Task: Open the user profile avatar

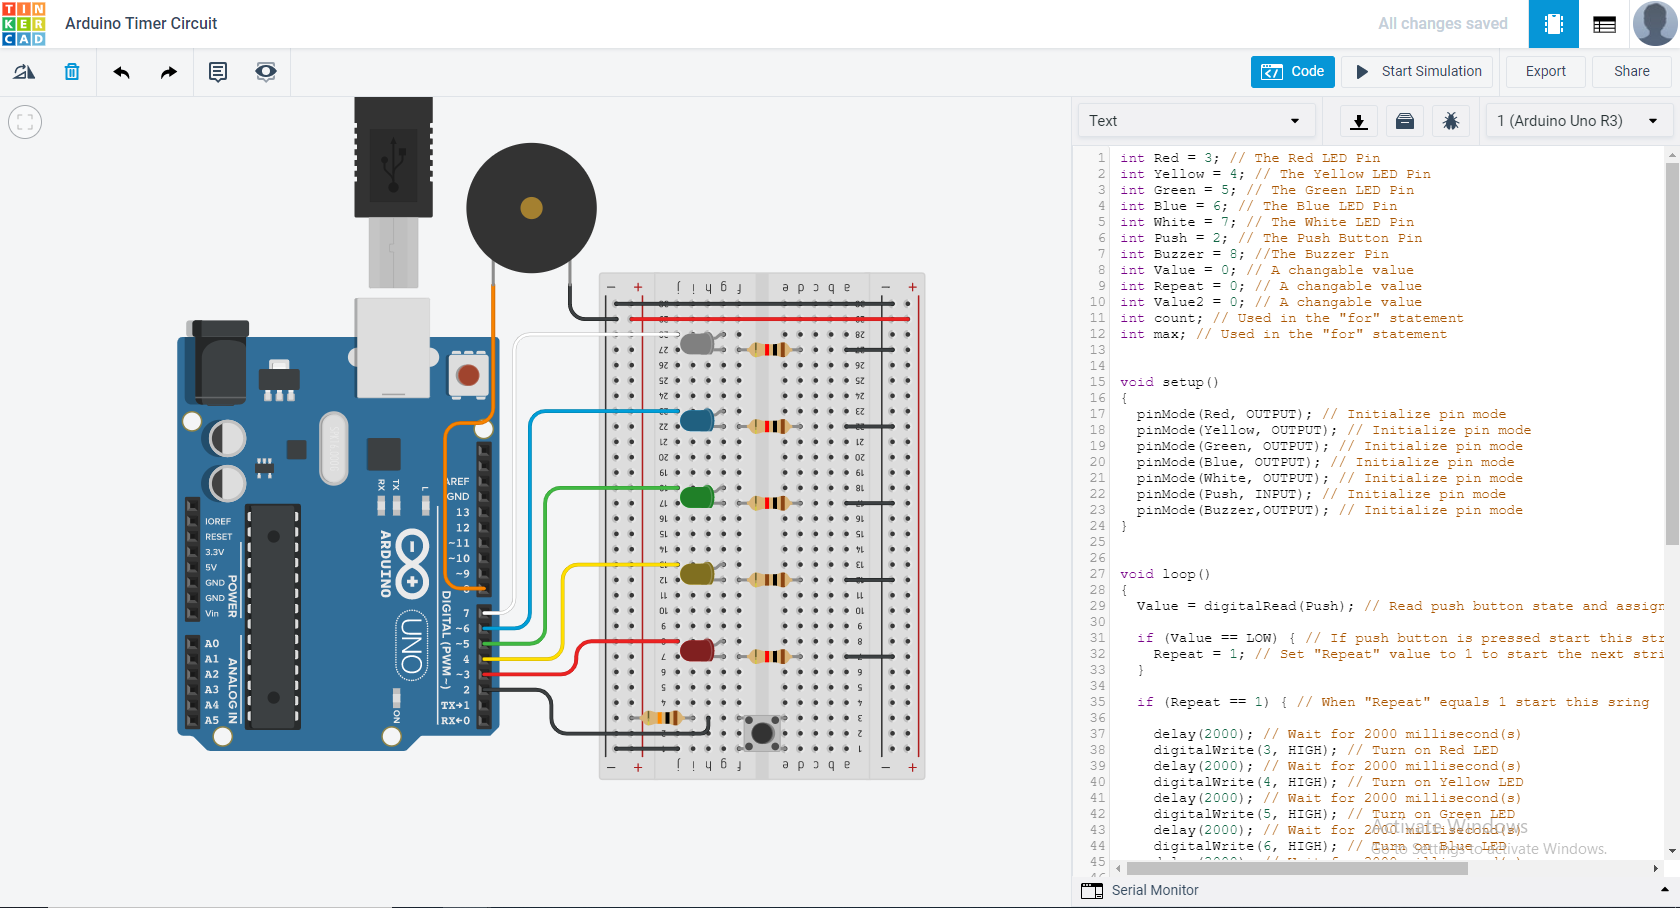Action: point(1655,24)
